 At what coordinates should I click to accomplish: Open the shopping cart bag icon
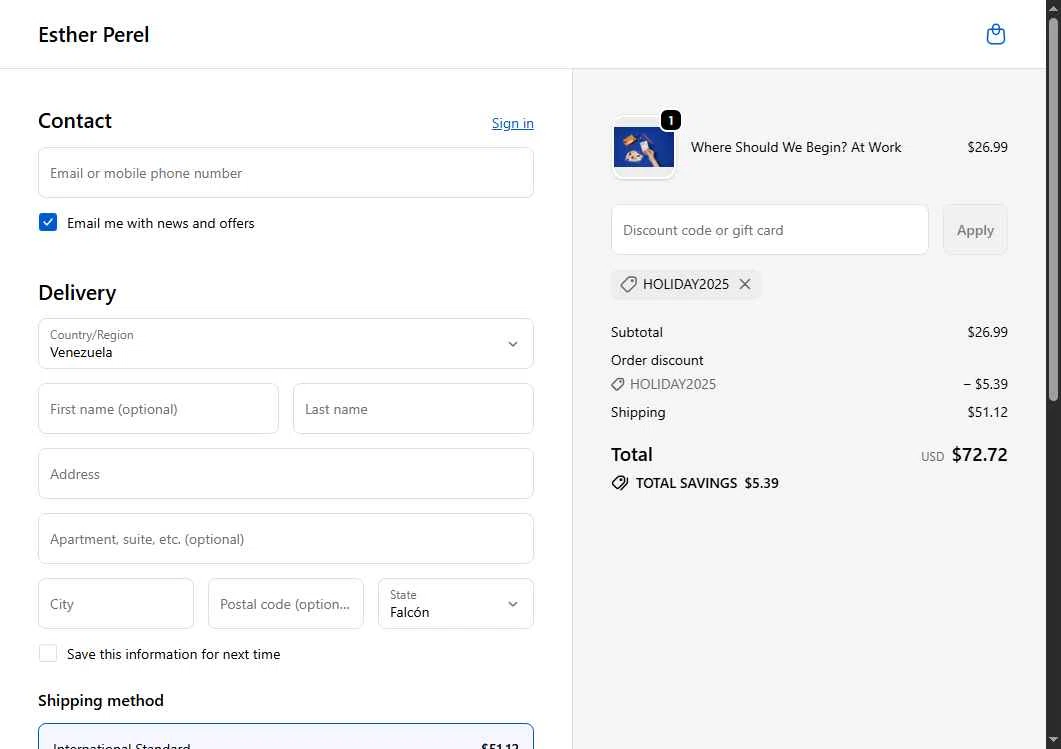(x=995, y=34)
